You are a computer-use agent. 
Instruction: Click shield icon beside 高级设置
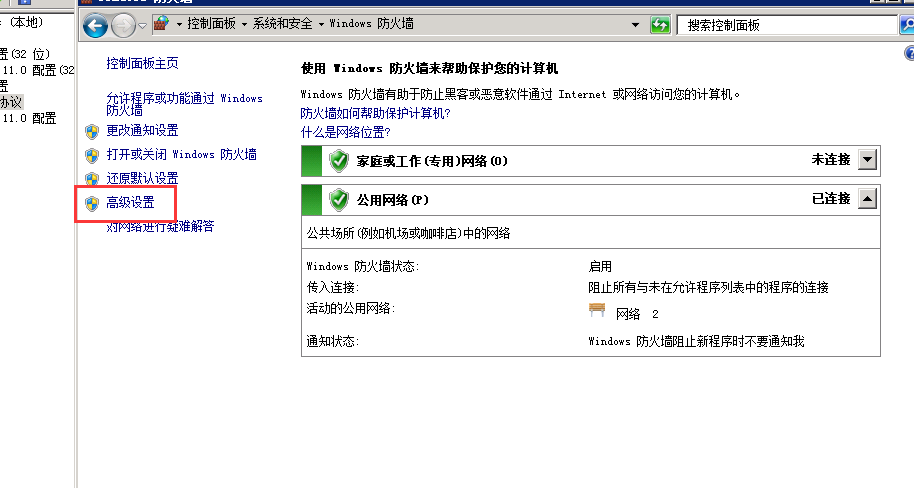pyautogui.click(x=92, y=203)
